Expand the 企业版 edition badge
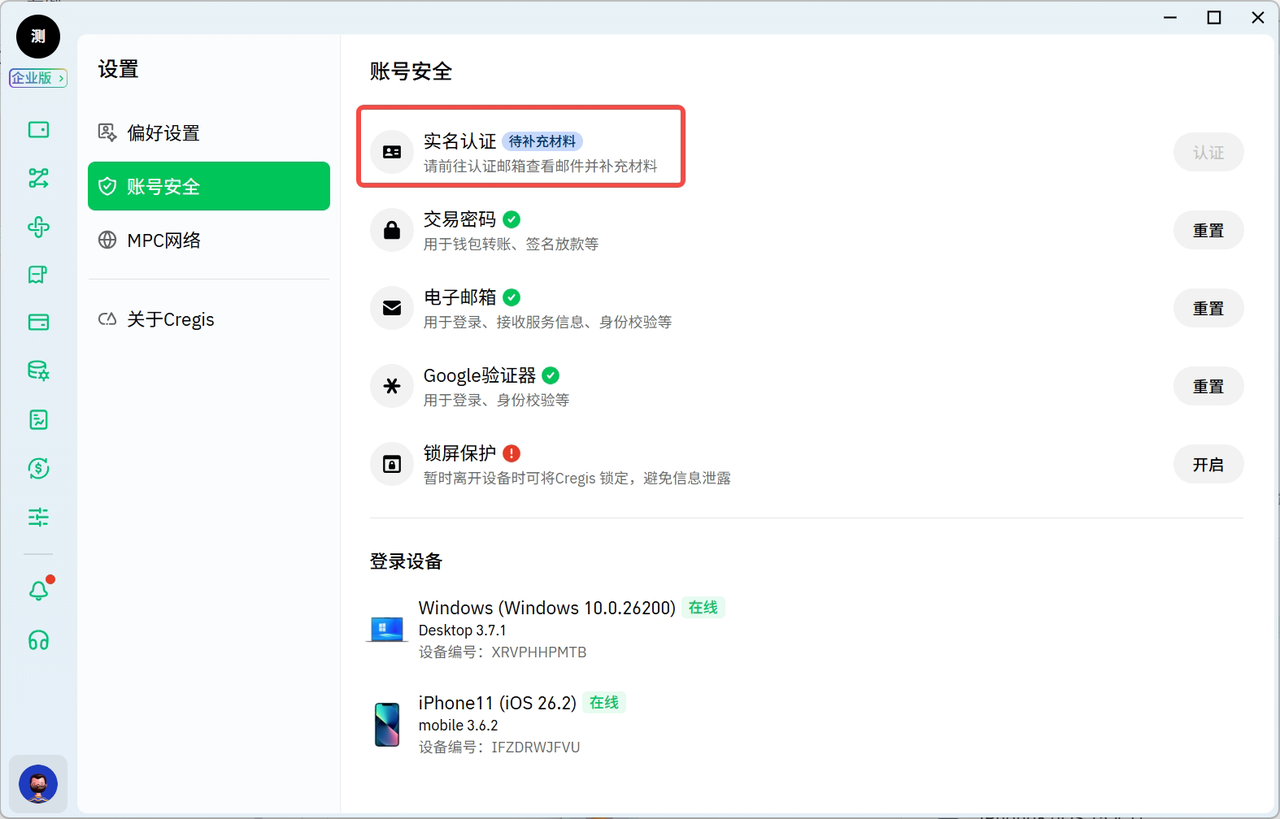 [x=38, y=78]
